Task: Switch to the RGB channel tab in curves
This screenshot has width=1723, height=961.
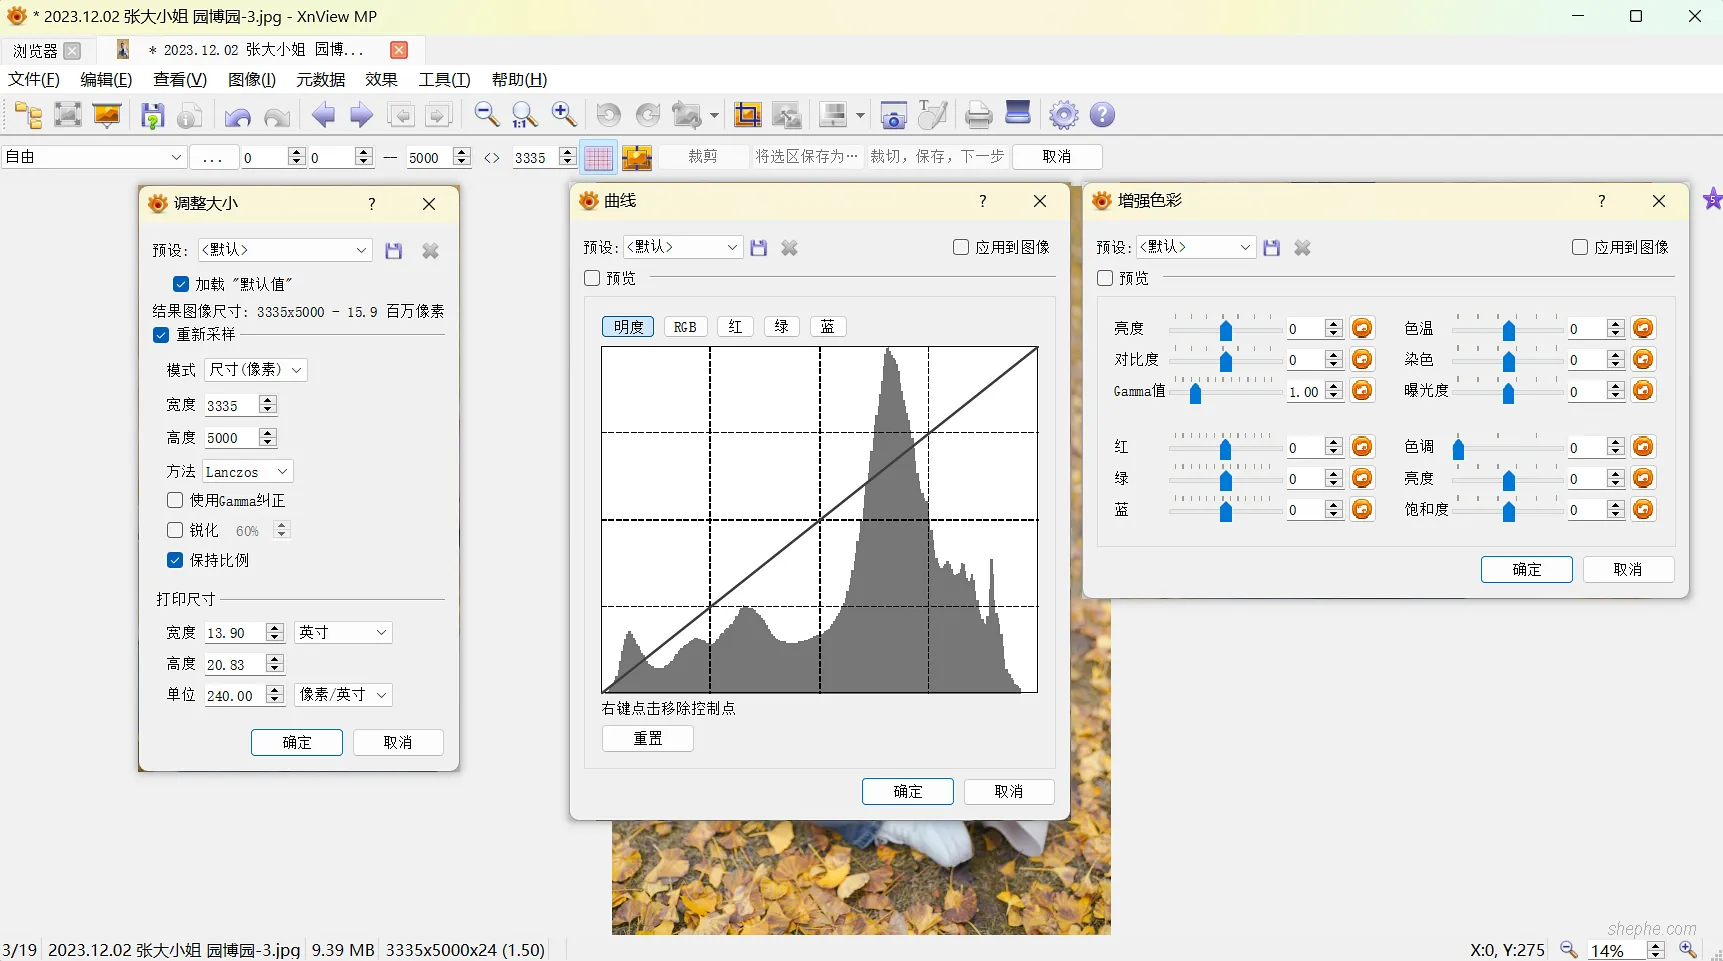Action: click(x=685, y=327)
